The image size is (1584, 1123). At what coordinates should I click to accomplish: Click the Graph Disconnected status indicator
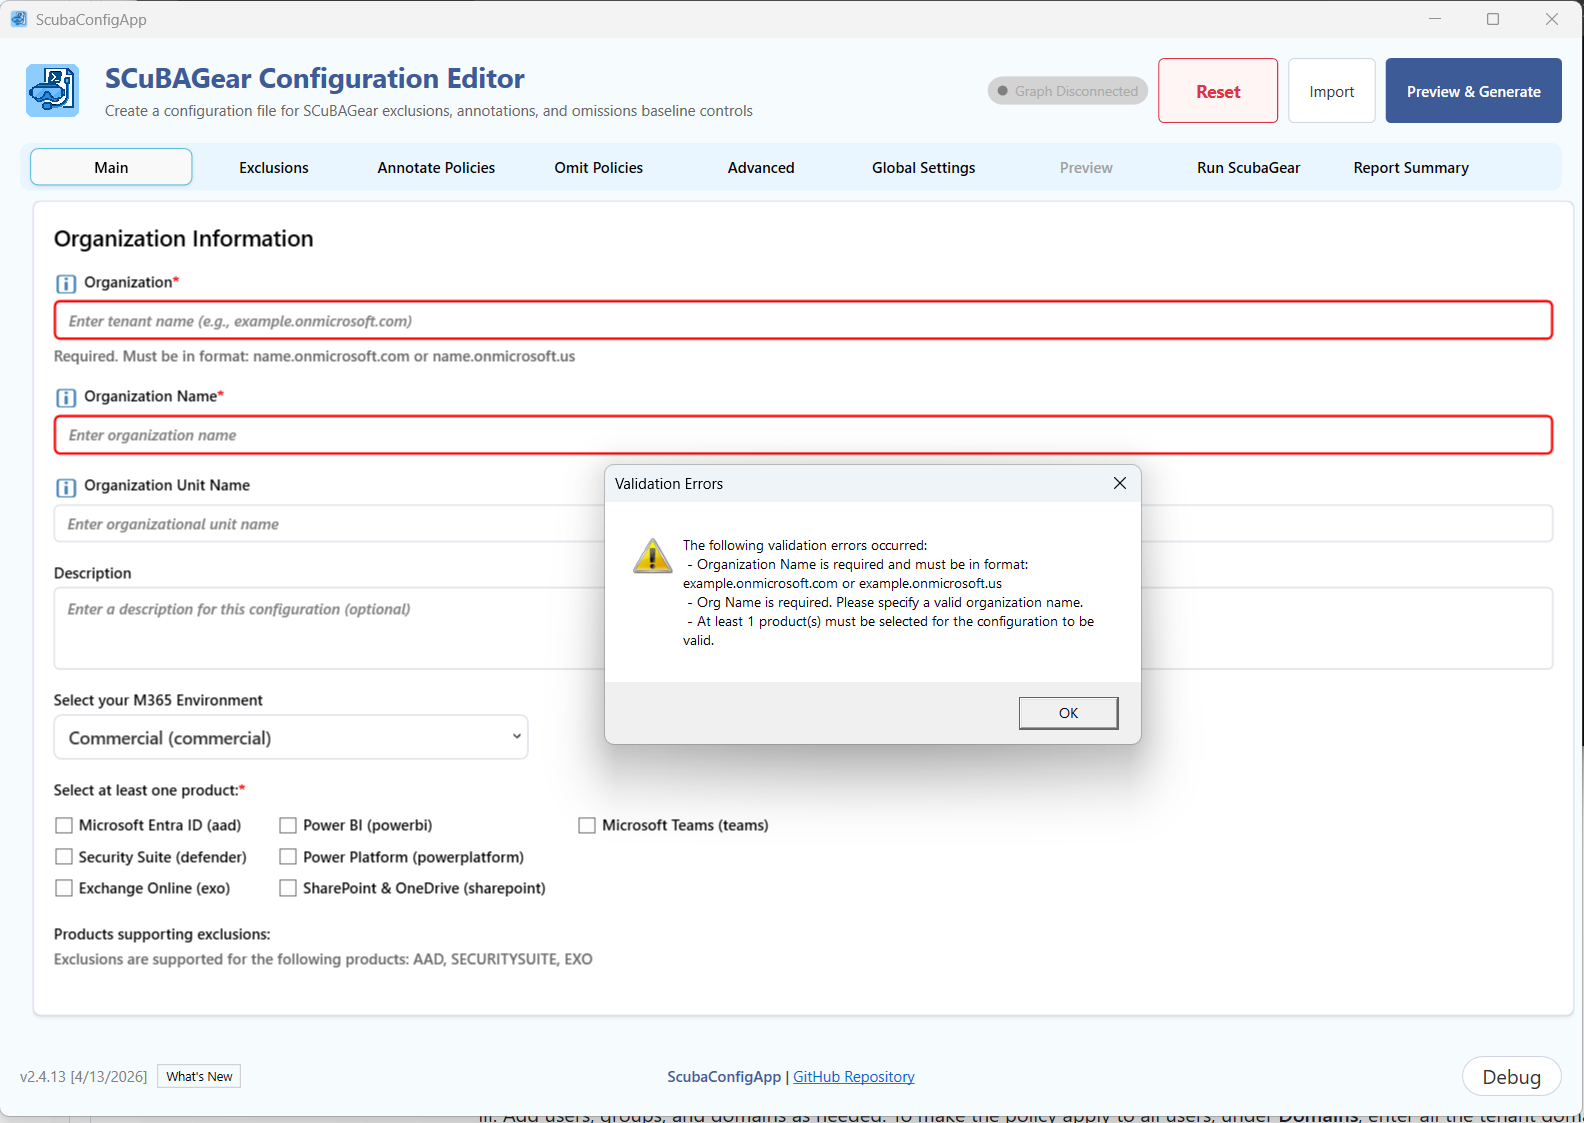coord(1067,91)
